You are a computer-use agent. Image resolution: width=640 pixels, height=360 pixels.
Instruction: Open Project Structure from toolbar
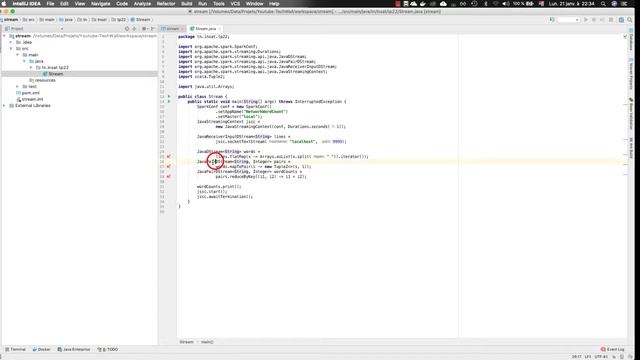click(621, 20)
